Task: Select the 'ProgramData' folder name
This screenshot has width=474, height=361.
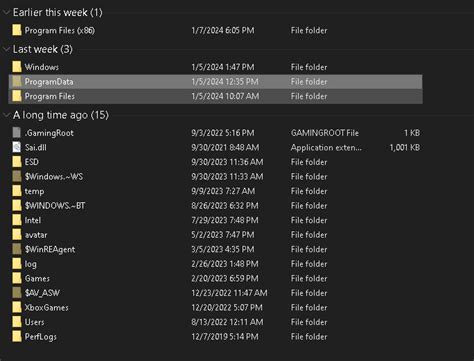Action: pos(49,82)
